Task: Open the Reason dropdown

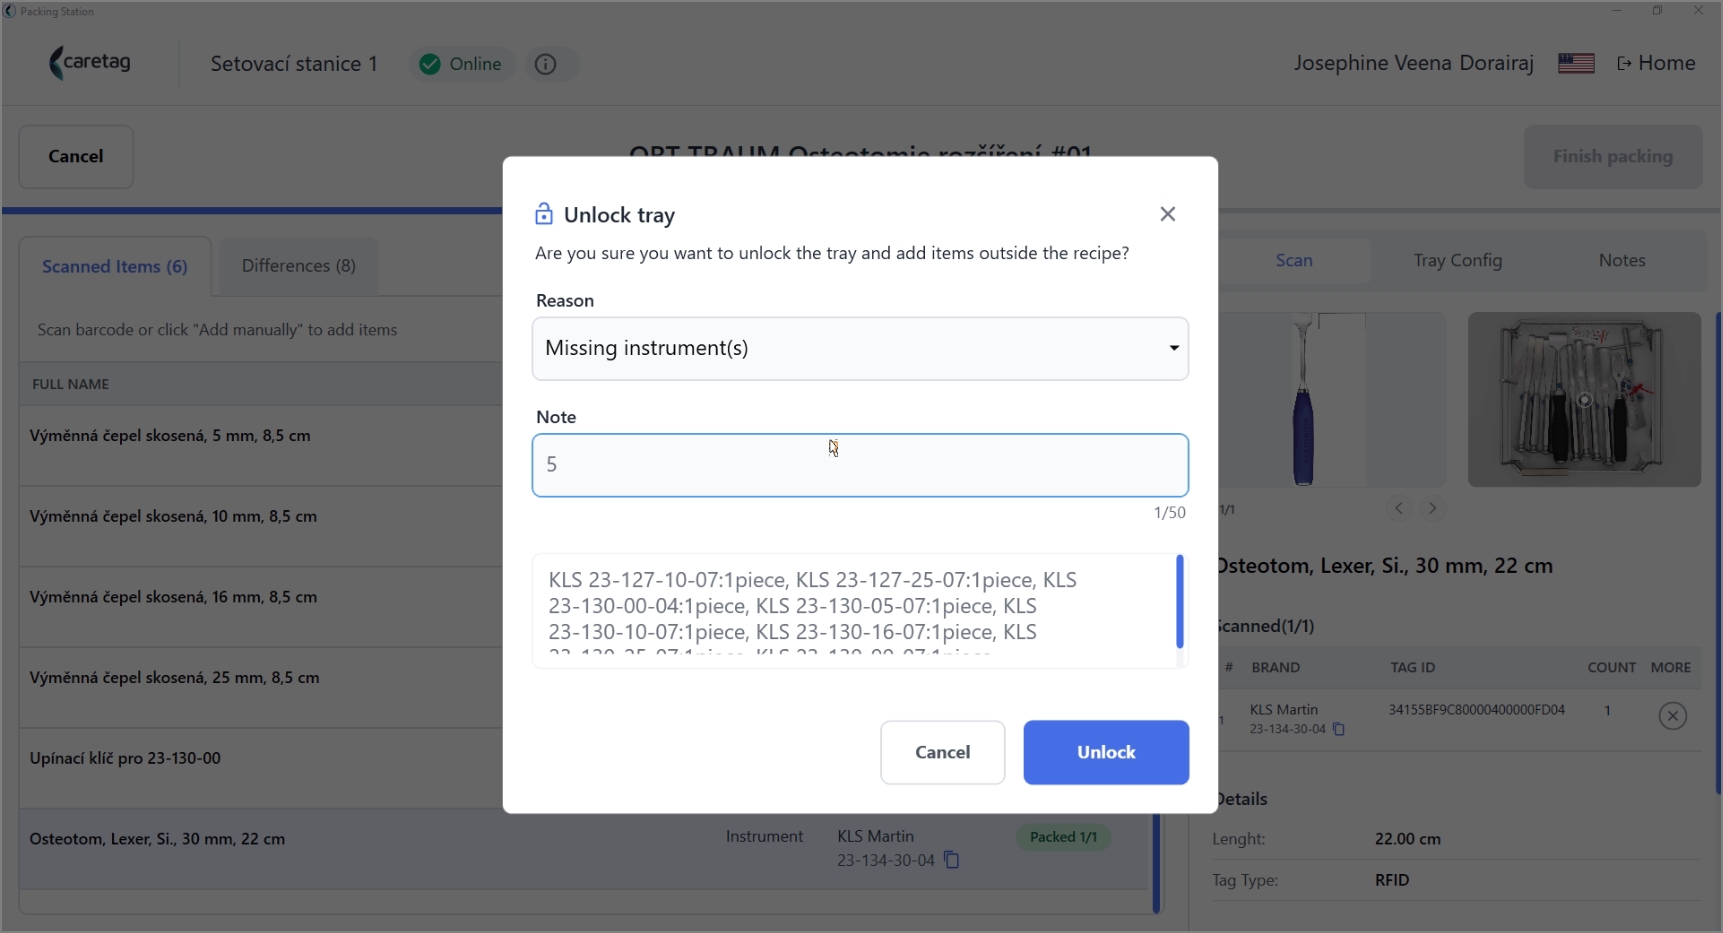Action: tap(860, 349)
